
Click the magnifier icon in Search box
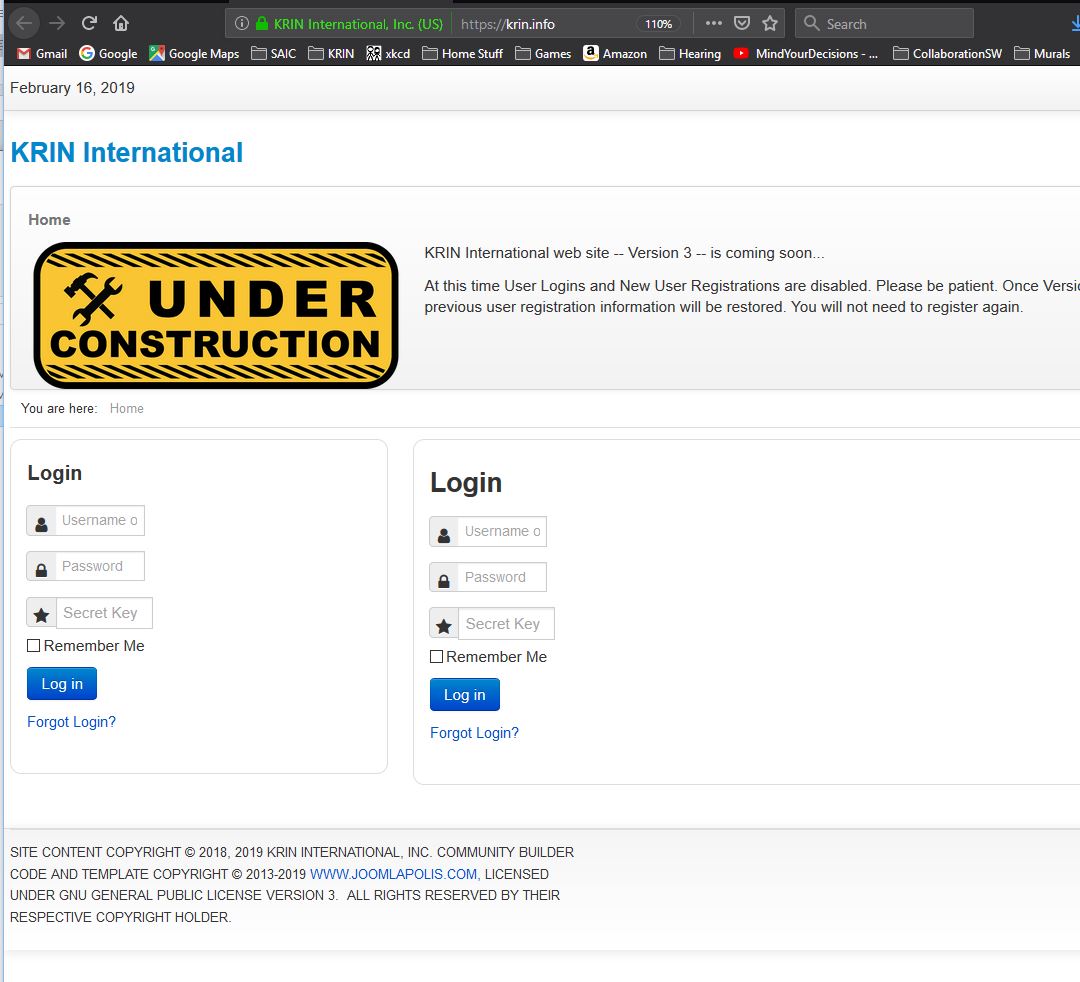812,23
